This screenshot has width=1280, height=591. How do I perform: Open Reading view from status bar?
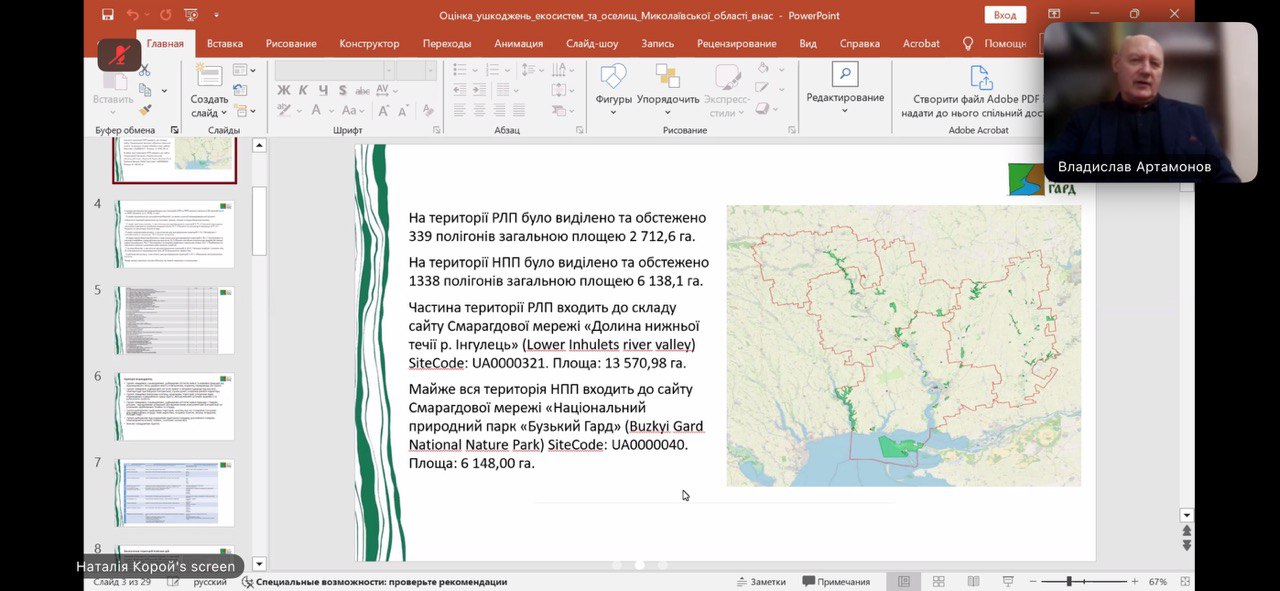pyautogui.click(x=973, y=582)
